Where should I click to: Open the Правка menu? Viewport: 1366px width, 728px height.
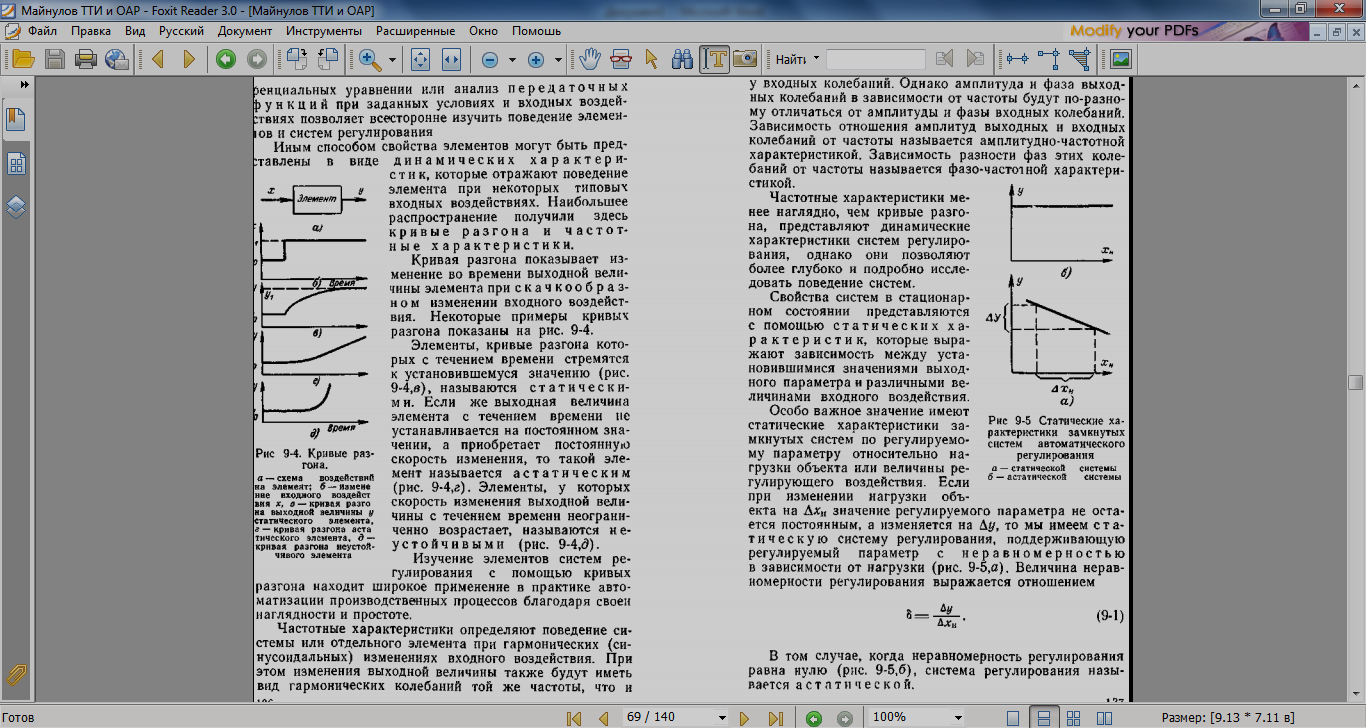(91, 31)
